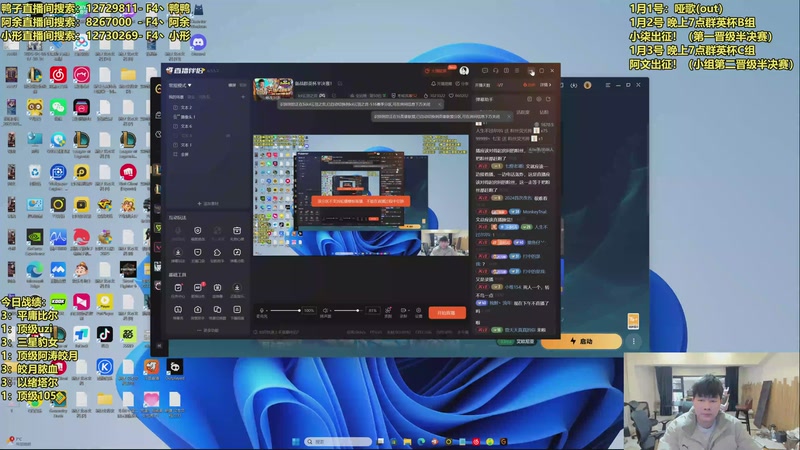Mute the speaker icon in the control bar
800x450 pixels.
pos(324,310)
